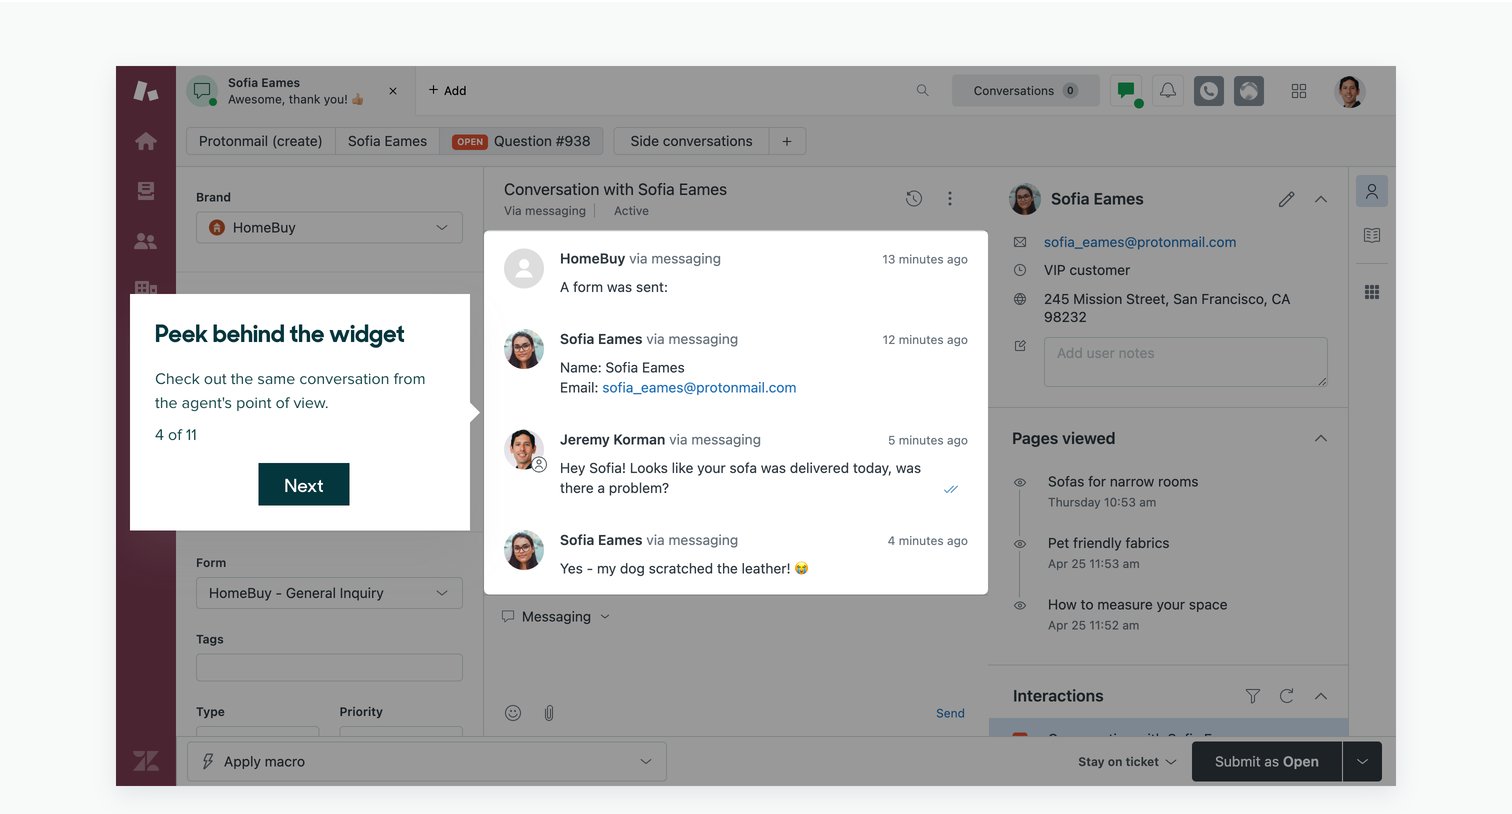Click the 245 Mission Street address text
This screenshot has width=1512, height=814.
click(1166, 308)
